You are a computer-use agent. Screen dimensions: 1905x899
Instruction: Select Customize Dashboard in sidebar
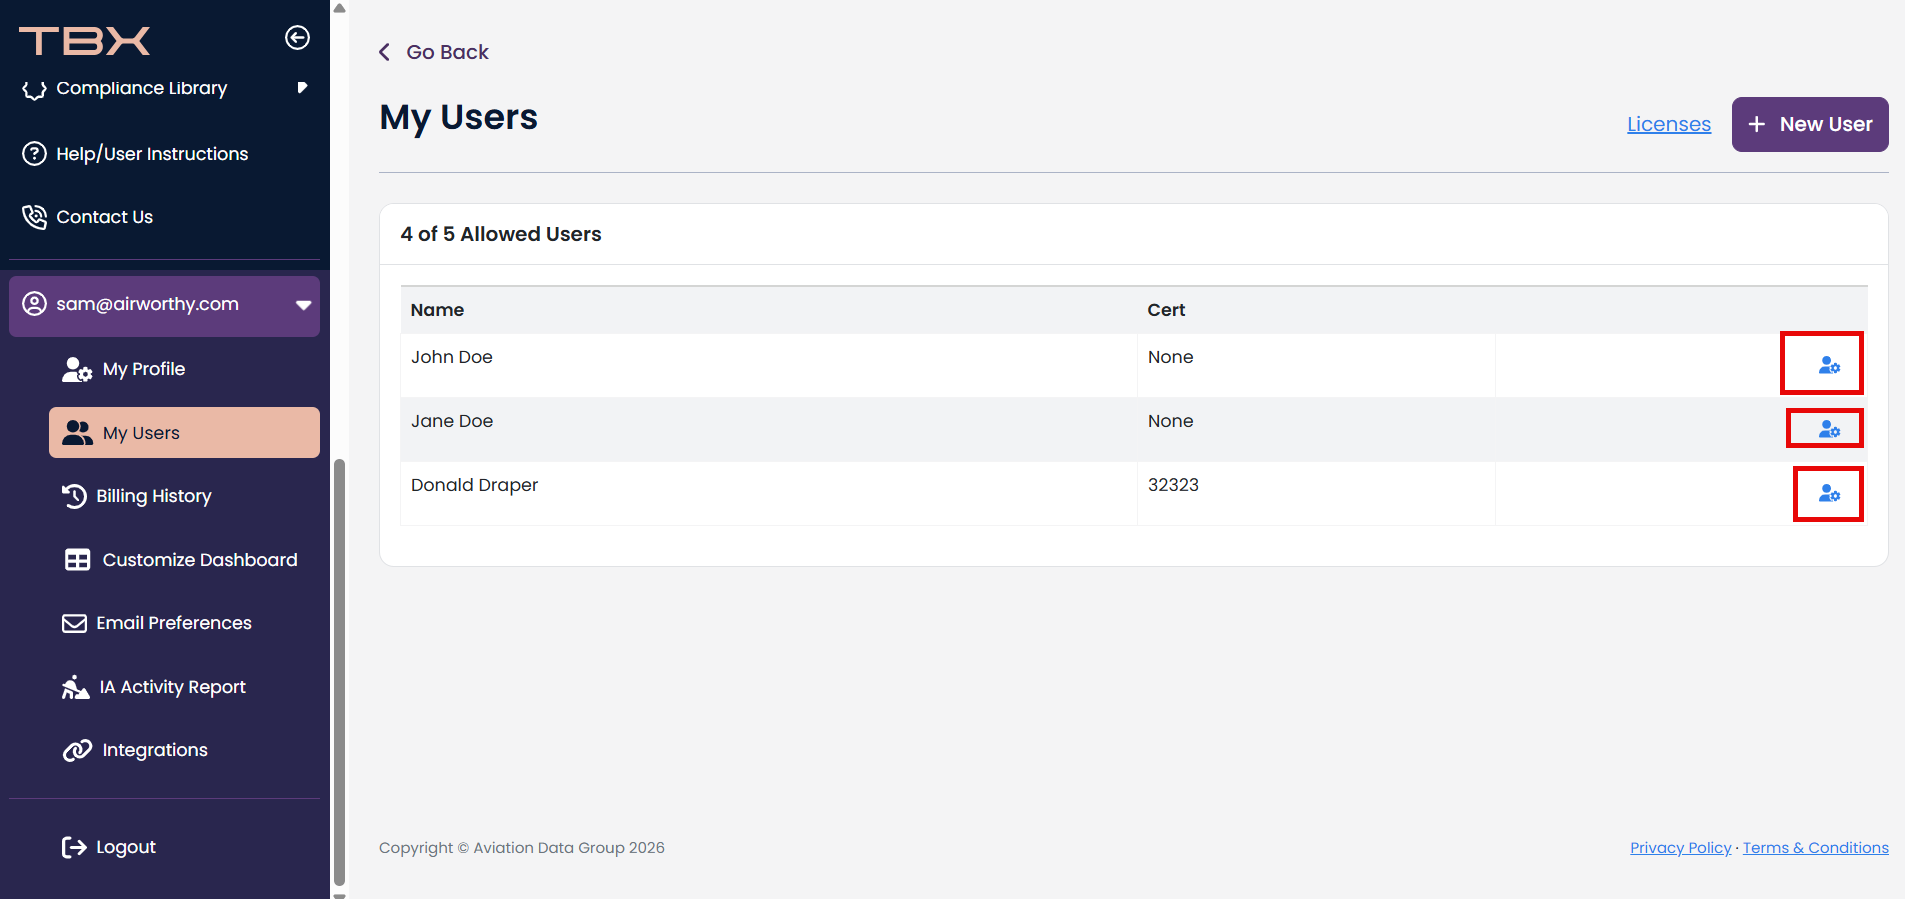point(199,560)
